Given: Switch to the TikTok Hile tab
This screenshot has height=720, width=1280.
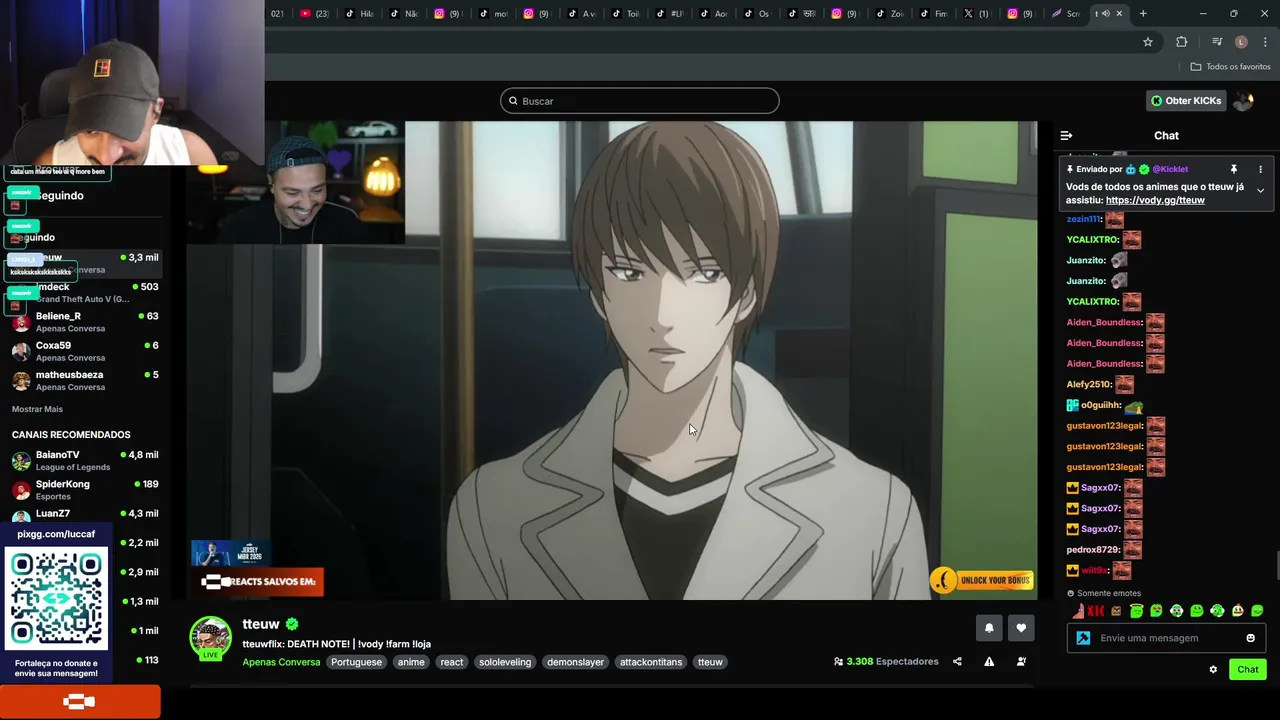Looking at the screenshot, I should pyautogui.click(x=360, y=14).
